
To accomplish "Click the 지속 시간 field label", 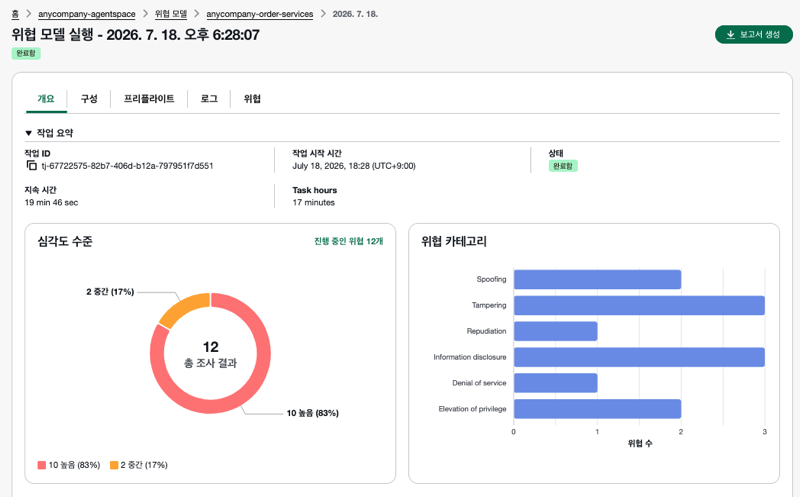I will click(x=40, y=190).
